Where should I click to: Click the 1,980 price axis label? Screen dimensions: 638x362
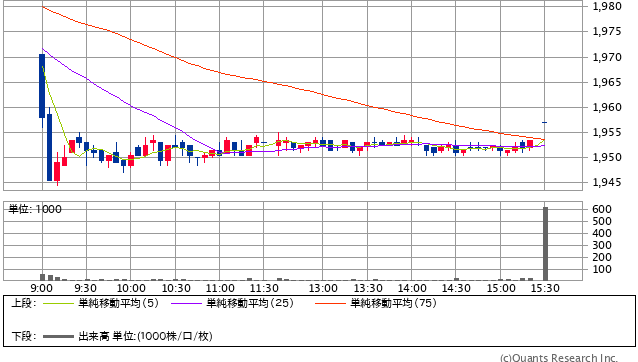pos(607,7)
